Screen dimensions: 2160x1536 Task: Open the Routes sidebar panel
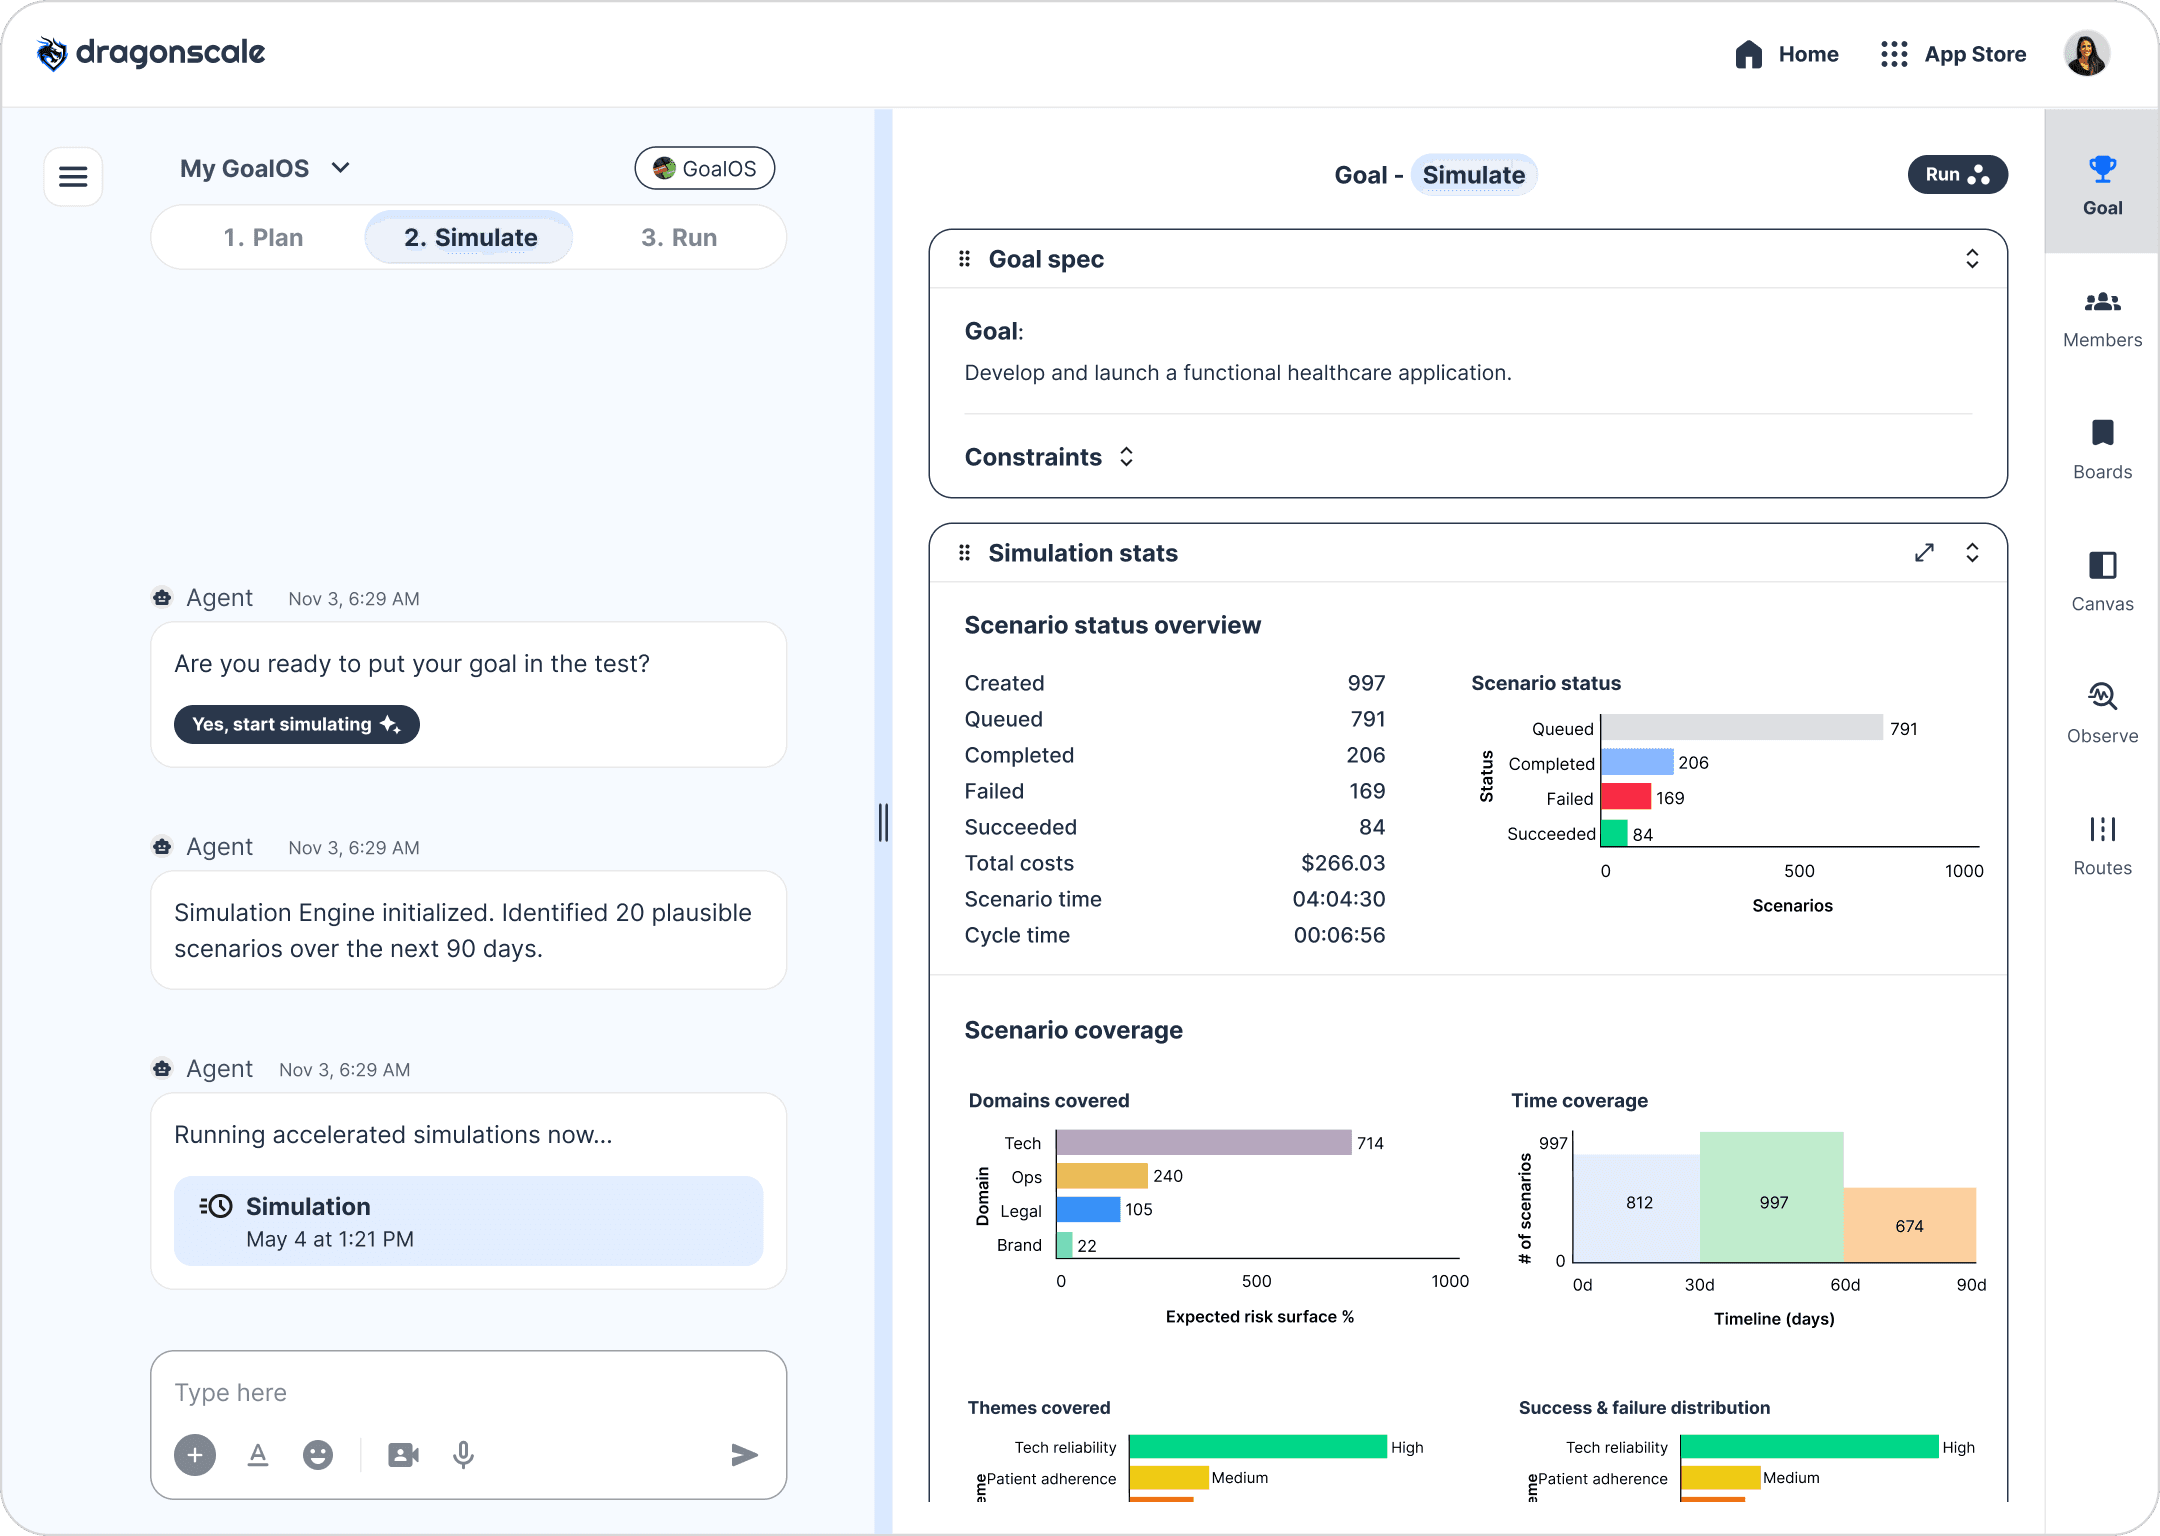[2101, 846]
